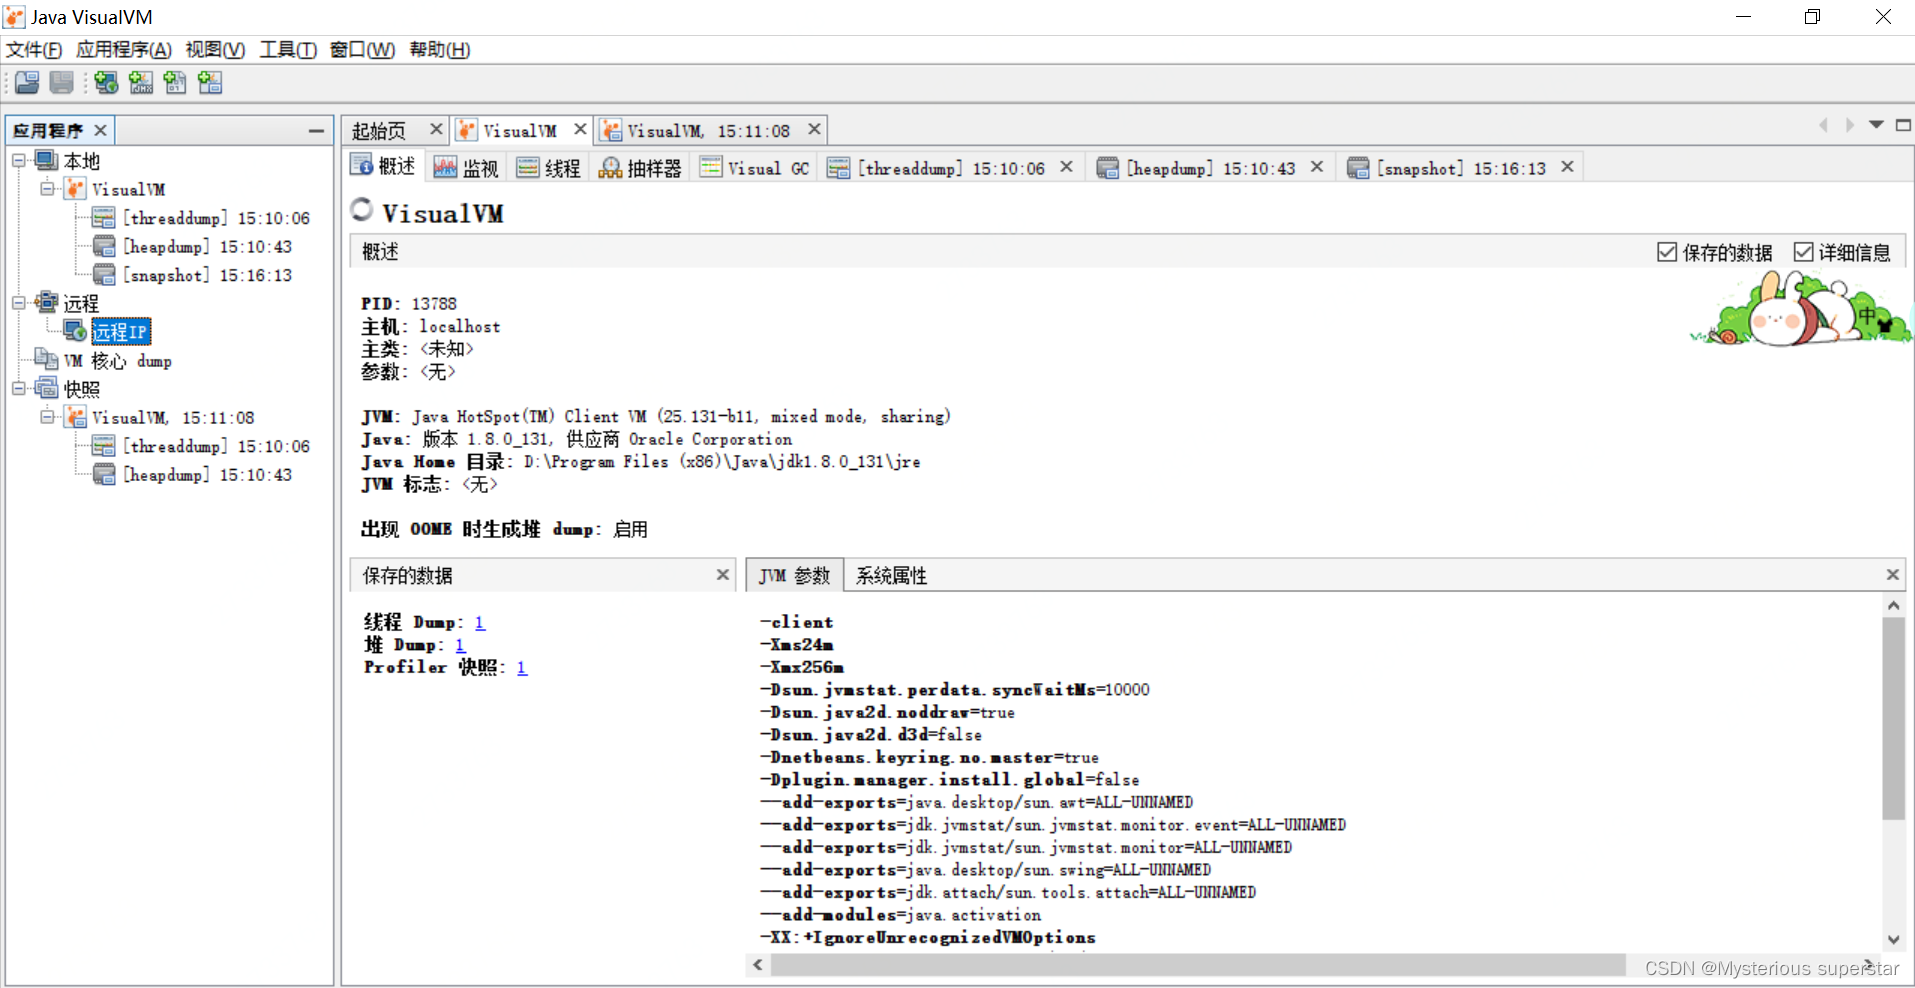Close the JVM 参数 details section
1915x988 pixels.
tap(1892, 574)
